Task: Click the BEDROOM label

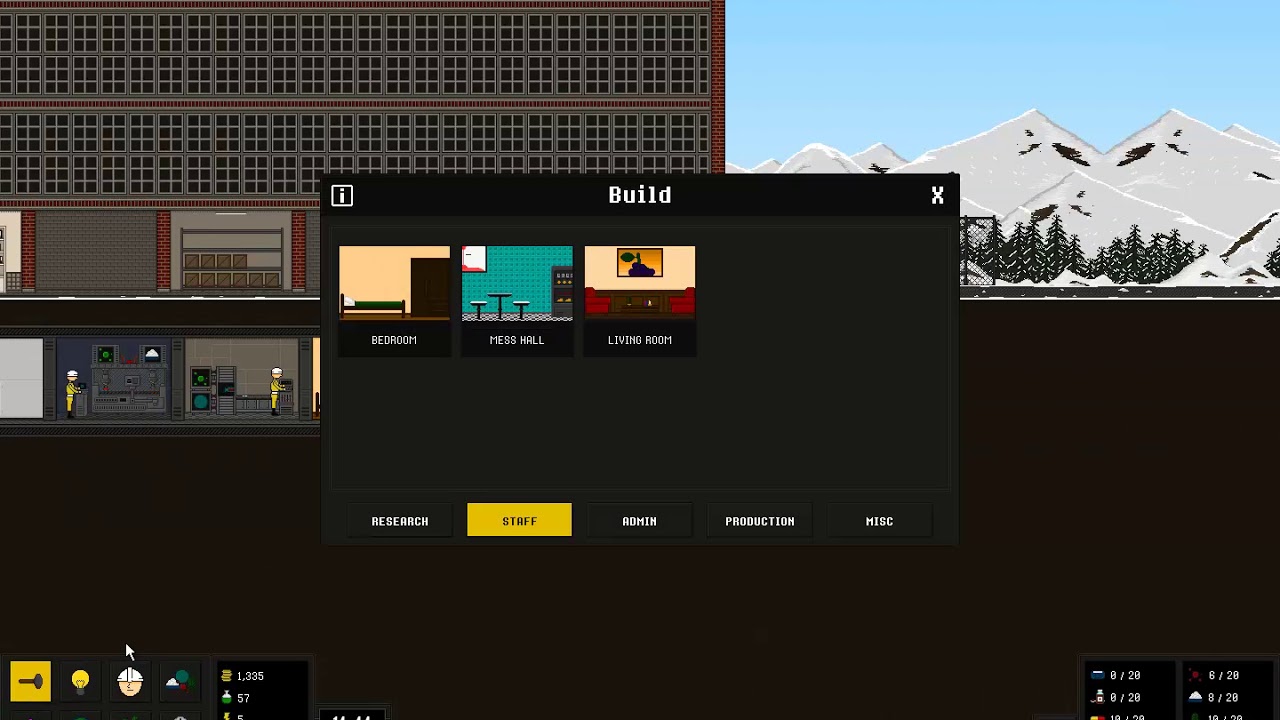Action: [x=394, y=340]
